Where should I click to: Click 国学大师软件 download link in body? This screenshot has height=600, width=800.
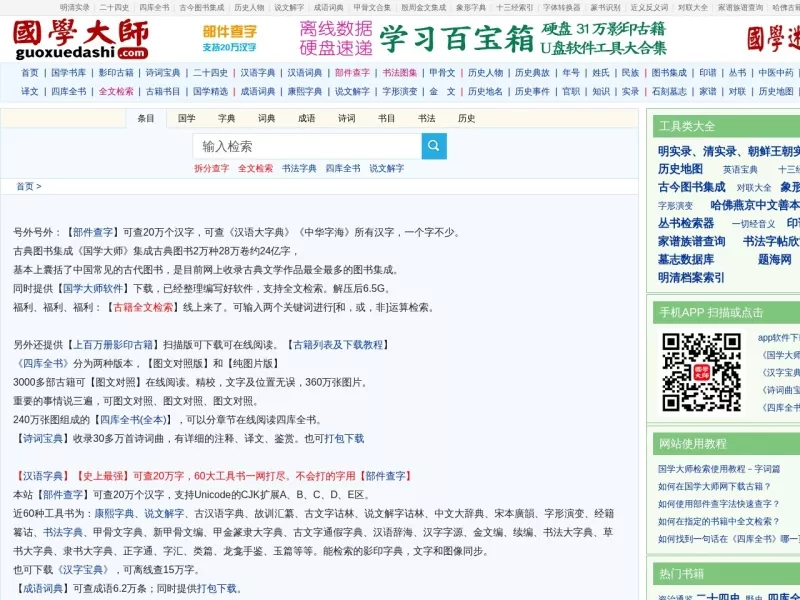coord(92,289)
